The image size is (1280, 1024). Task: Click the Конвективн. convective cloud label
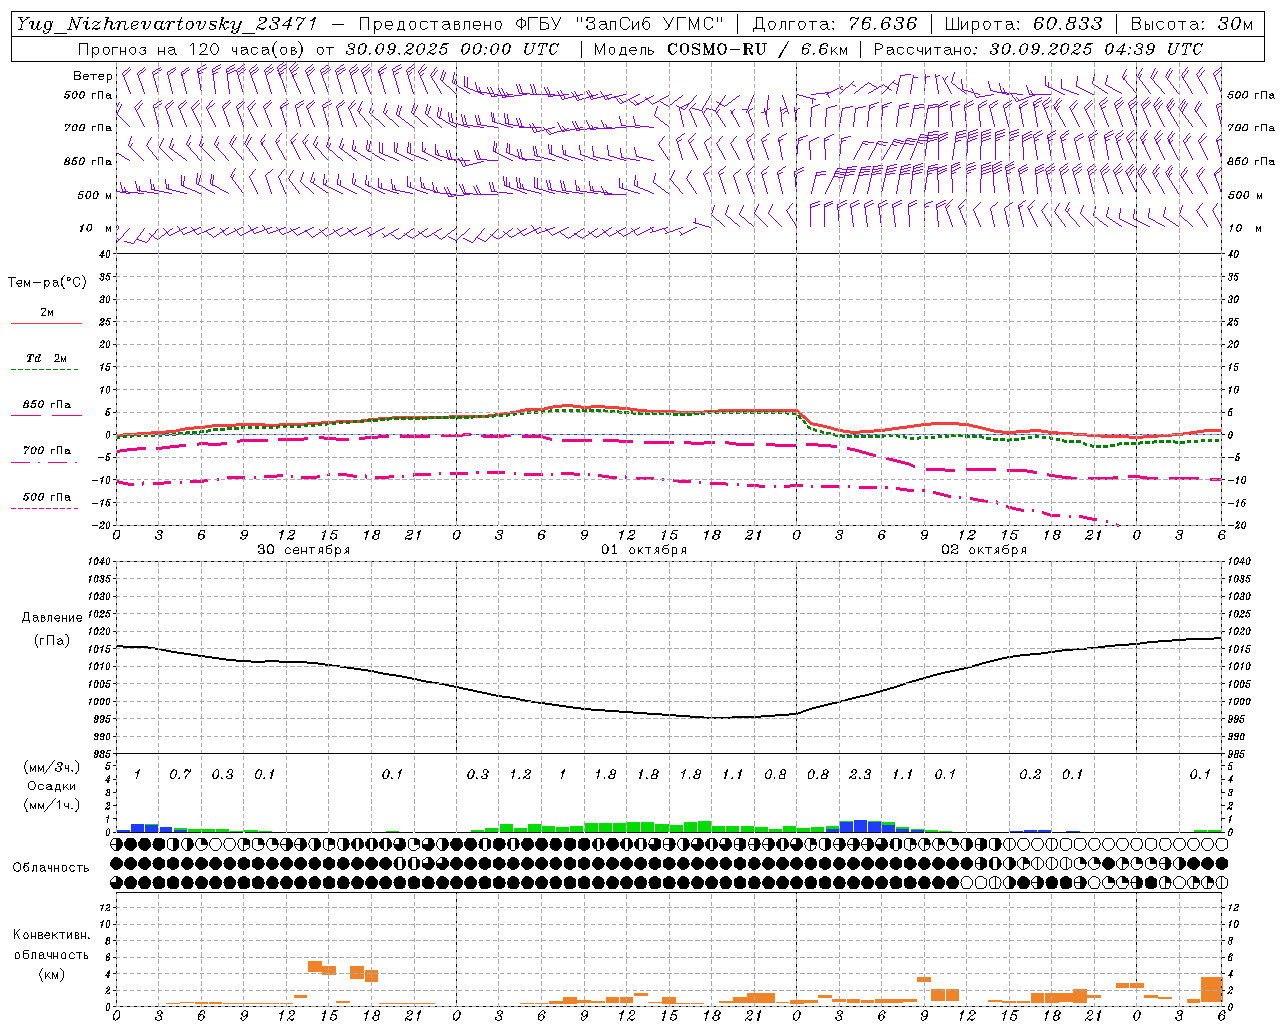tap(51, 935)
